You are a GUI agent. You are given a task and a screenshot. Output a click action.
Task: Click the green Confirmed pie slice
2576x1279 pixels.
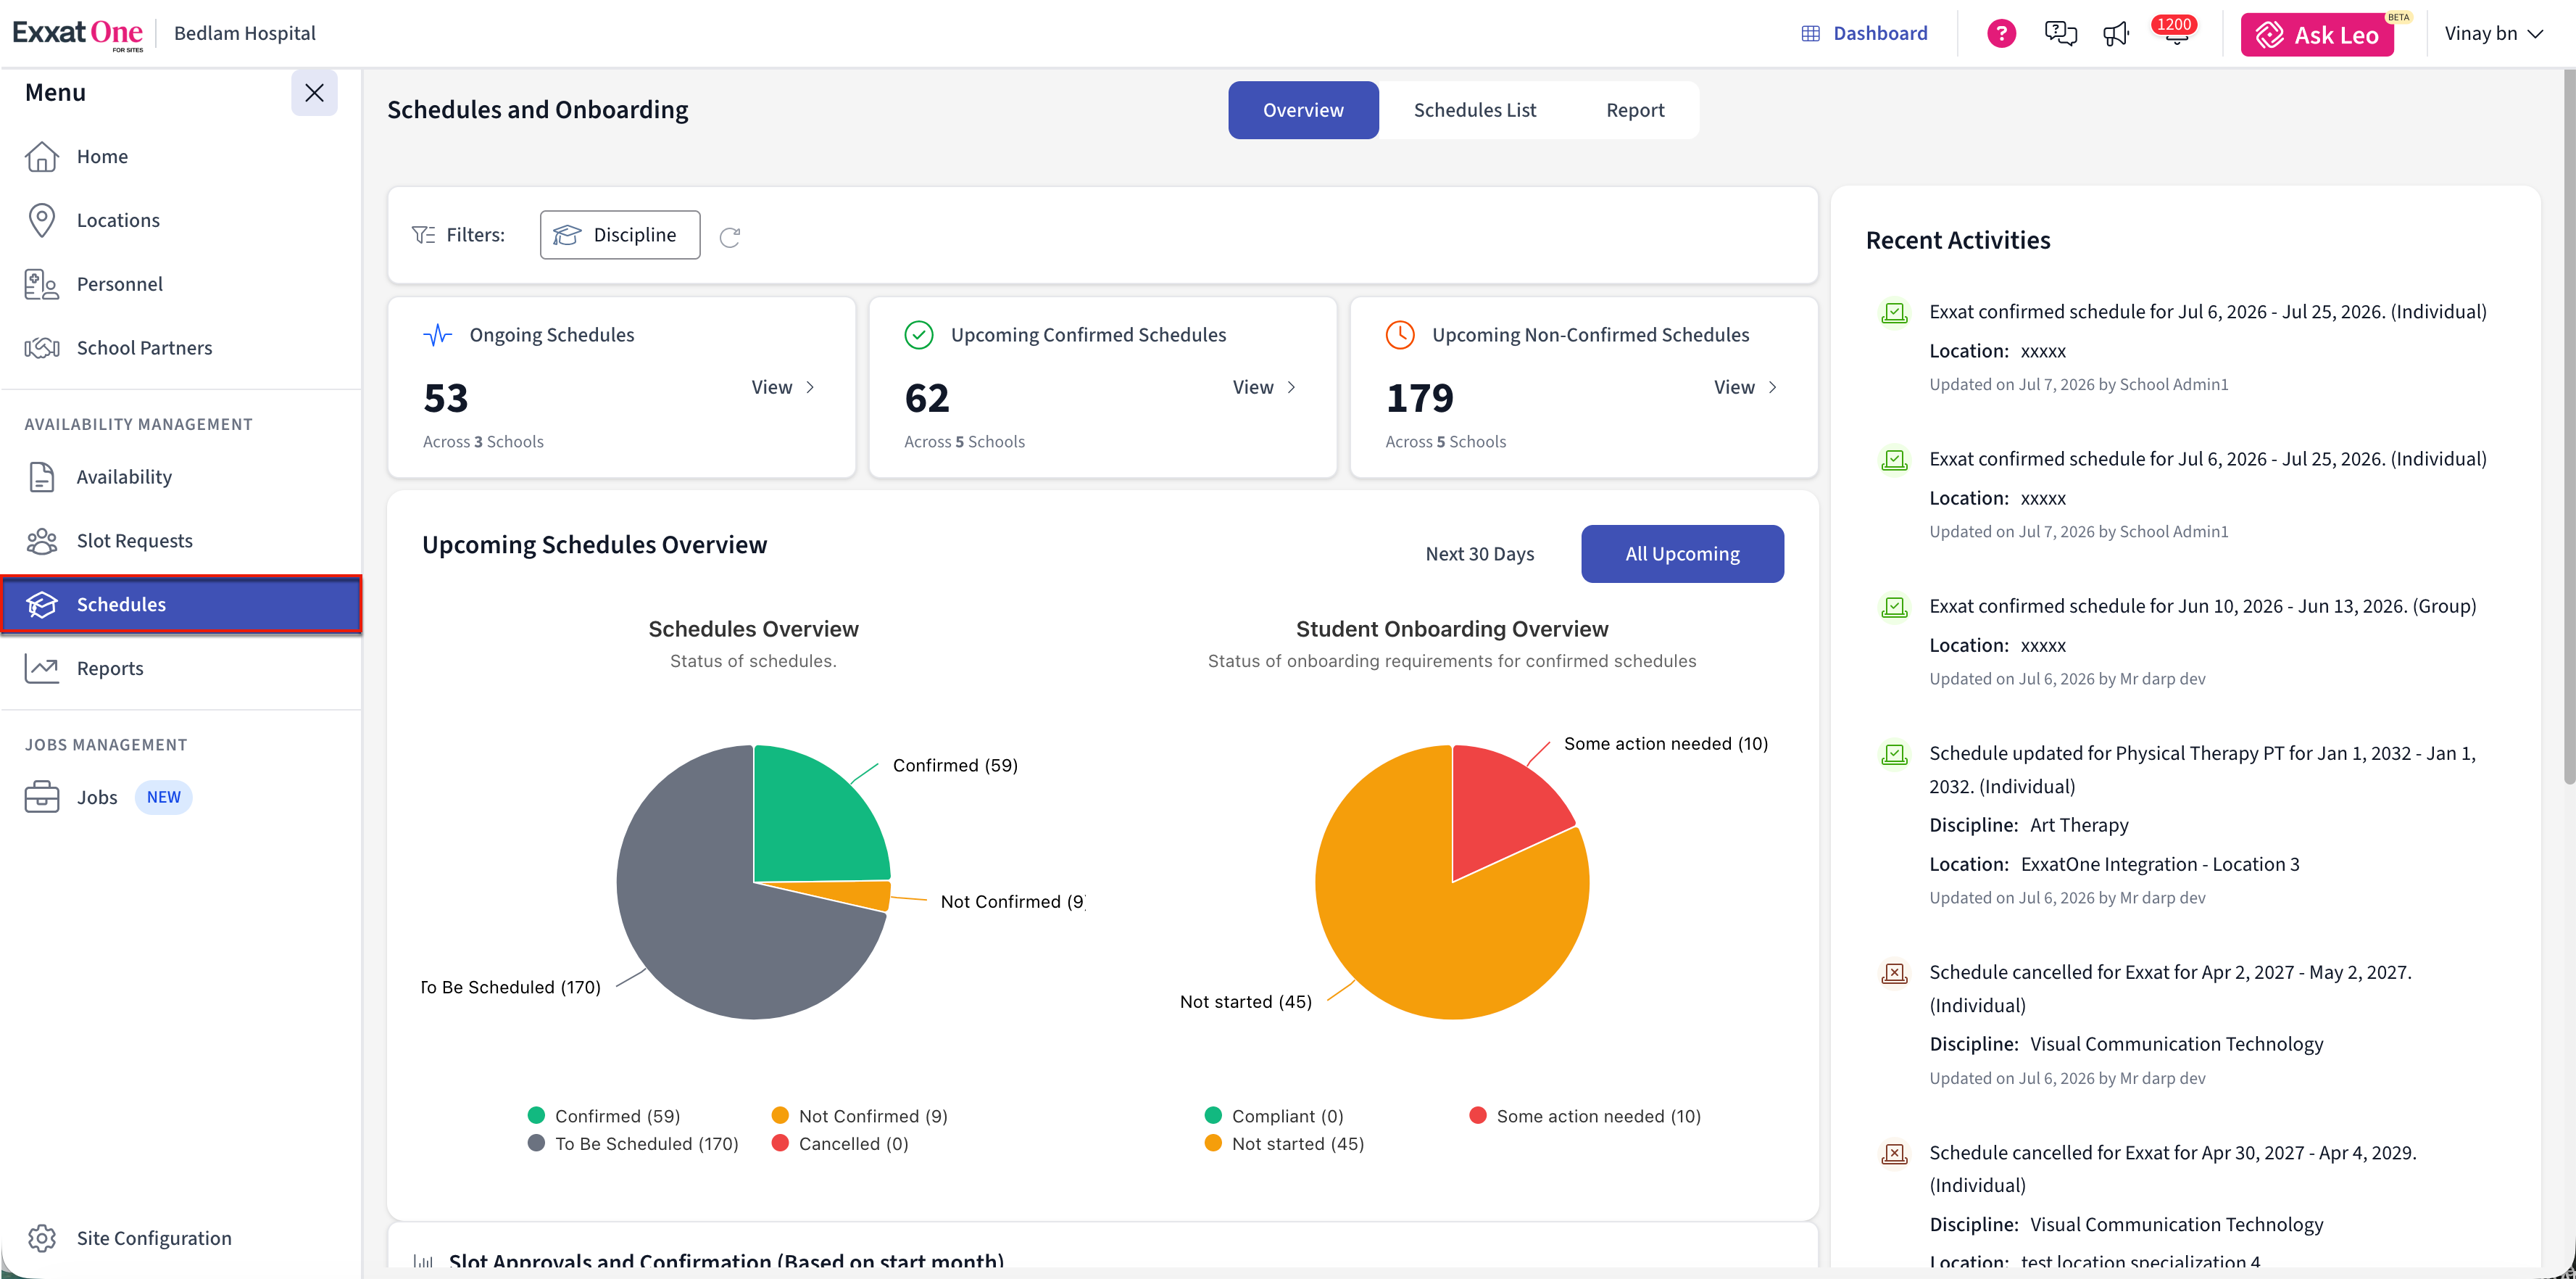(810, 820)
